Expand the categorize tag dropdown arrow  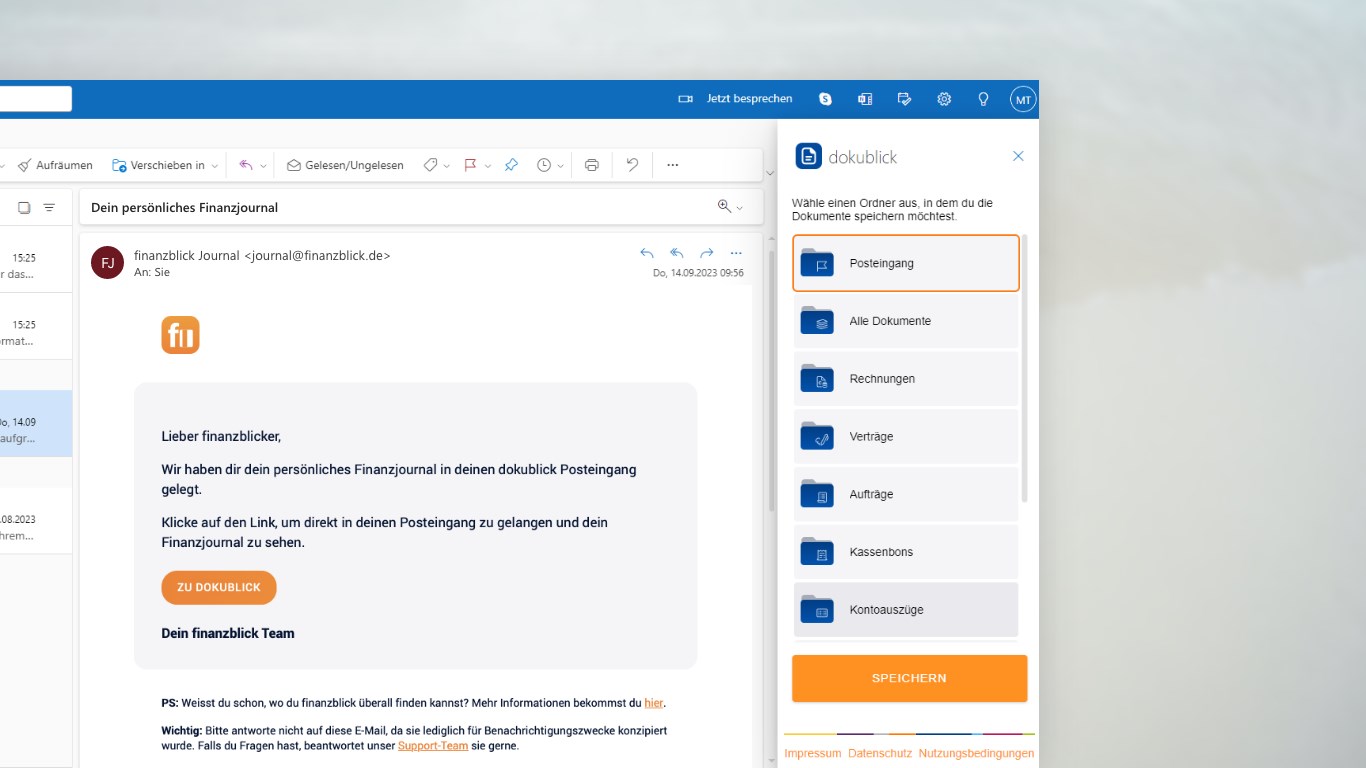pos(447,166)
